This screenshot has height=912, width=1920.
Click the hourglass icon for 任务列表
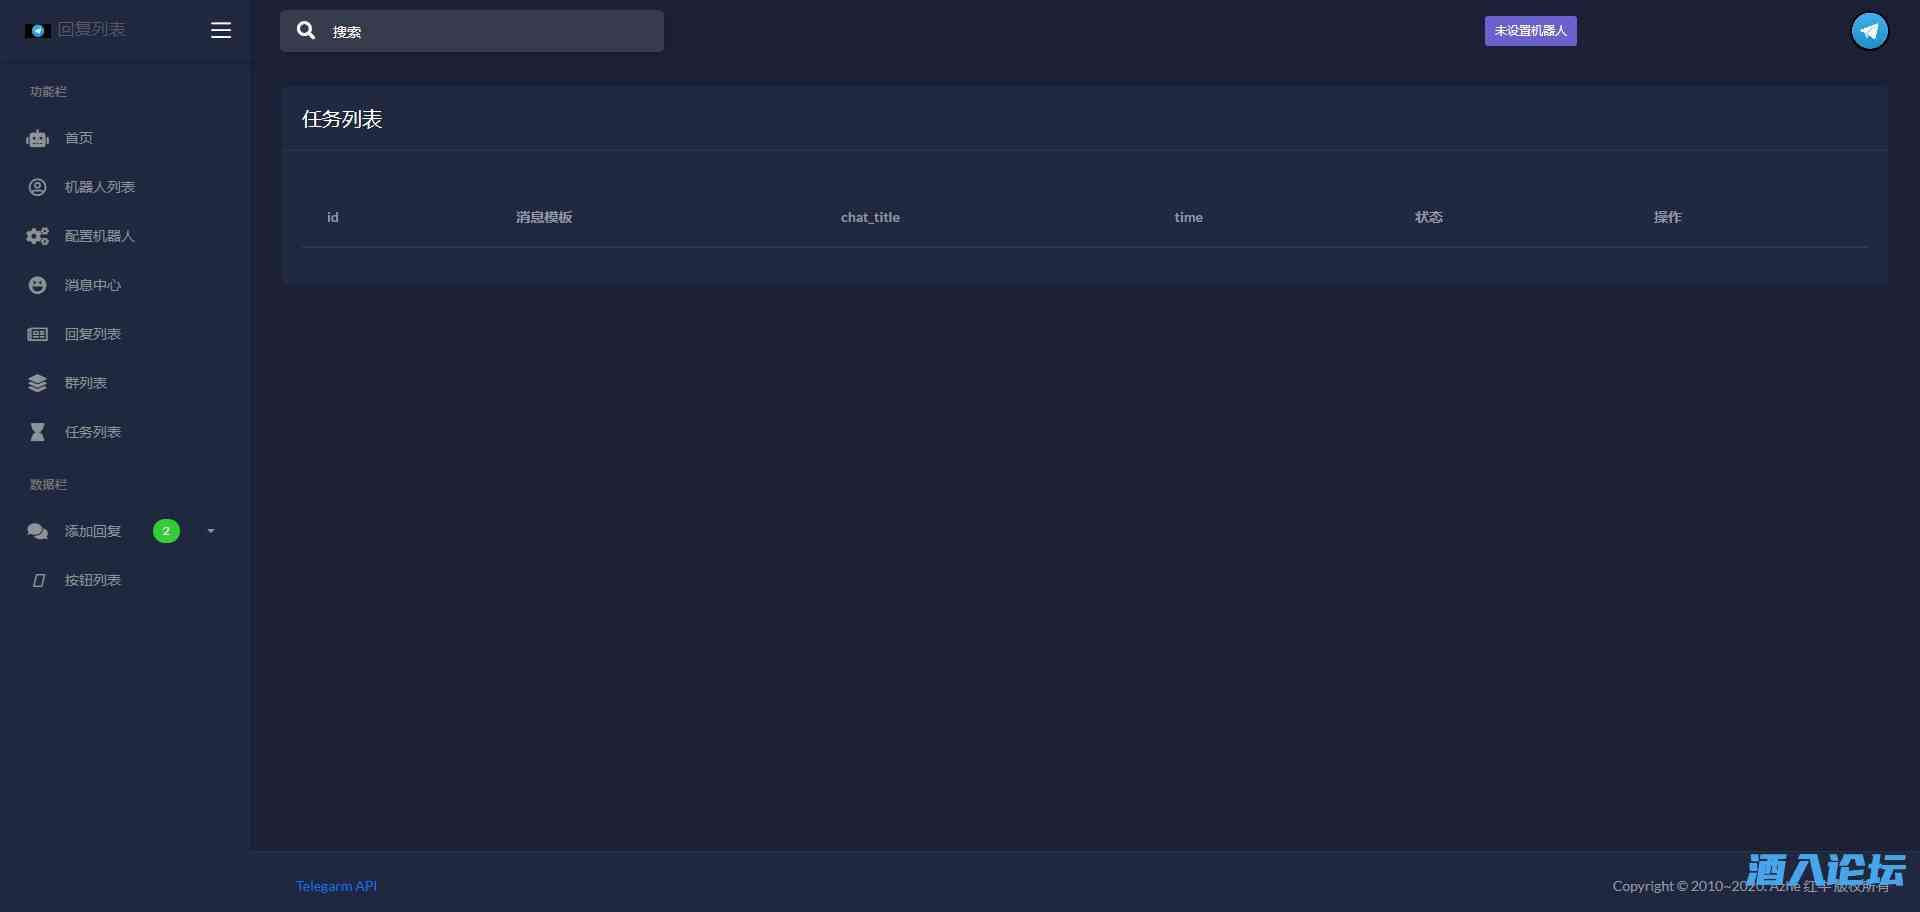tap(37, 432)
